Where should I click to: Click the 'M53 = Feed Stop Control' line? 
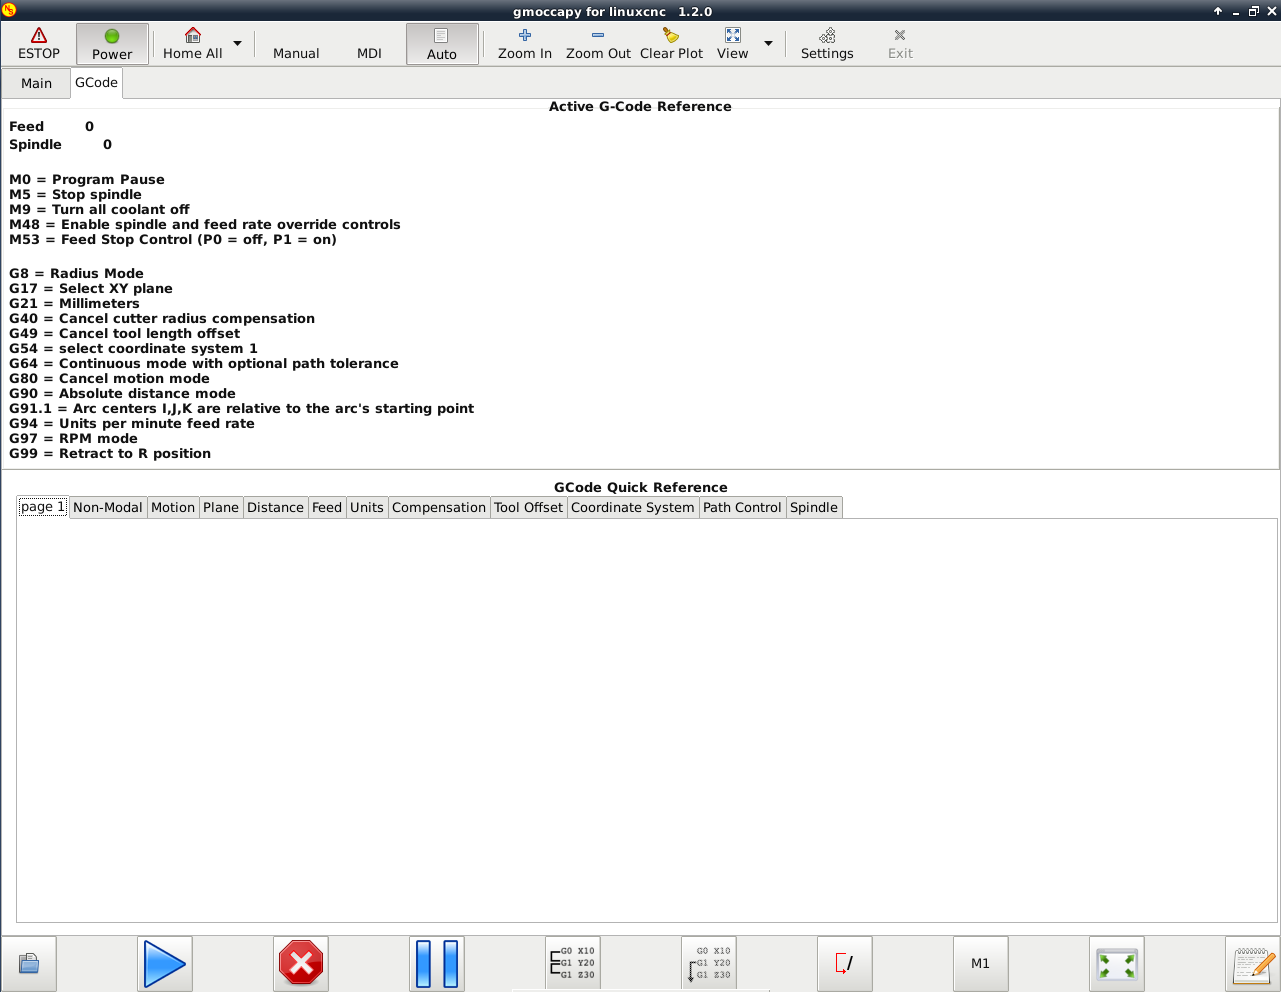[x=173, y=240]
